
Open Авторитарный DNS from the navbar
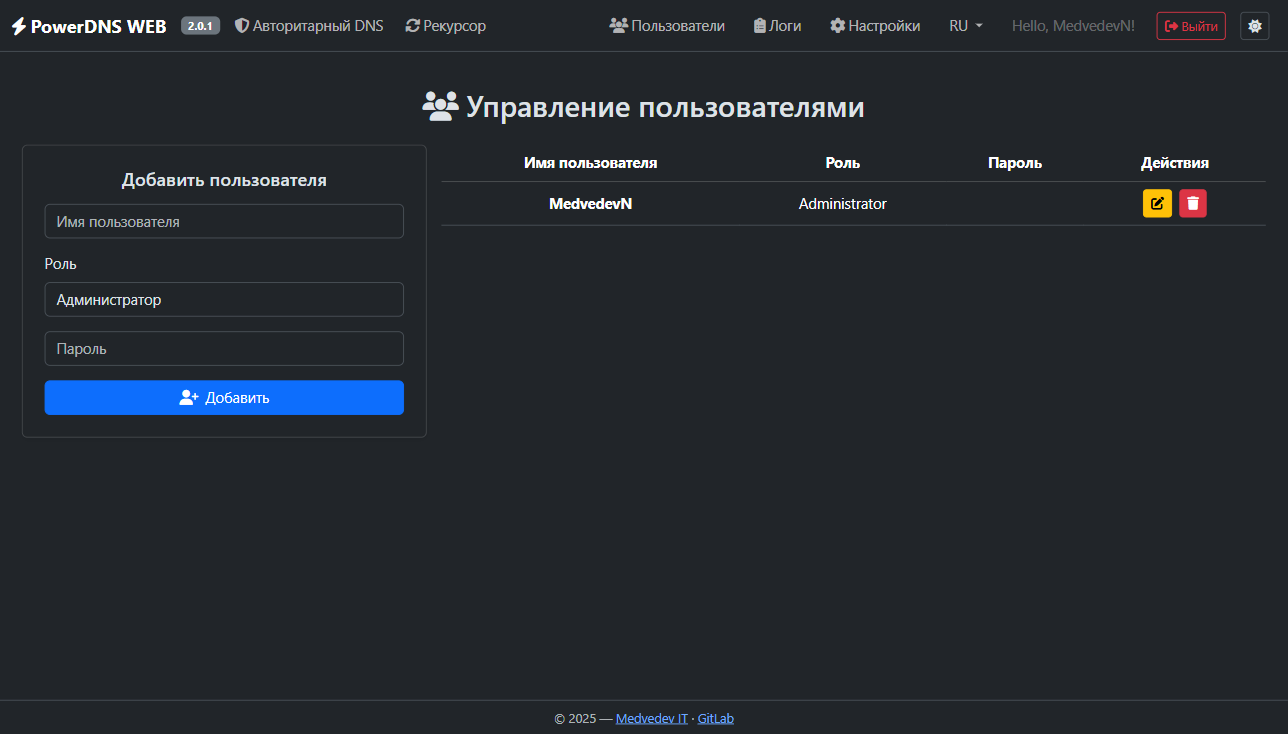pos(309,26)
